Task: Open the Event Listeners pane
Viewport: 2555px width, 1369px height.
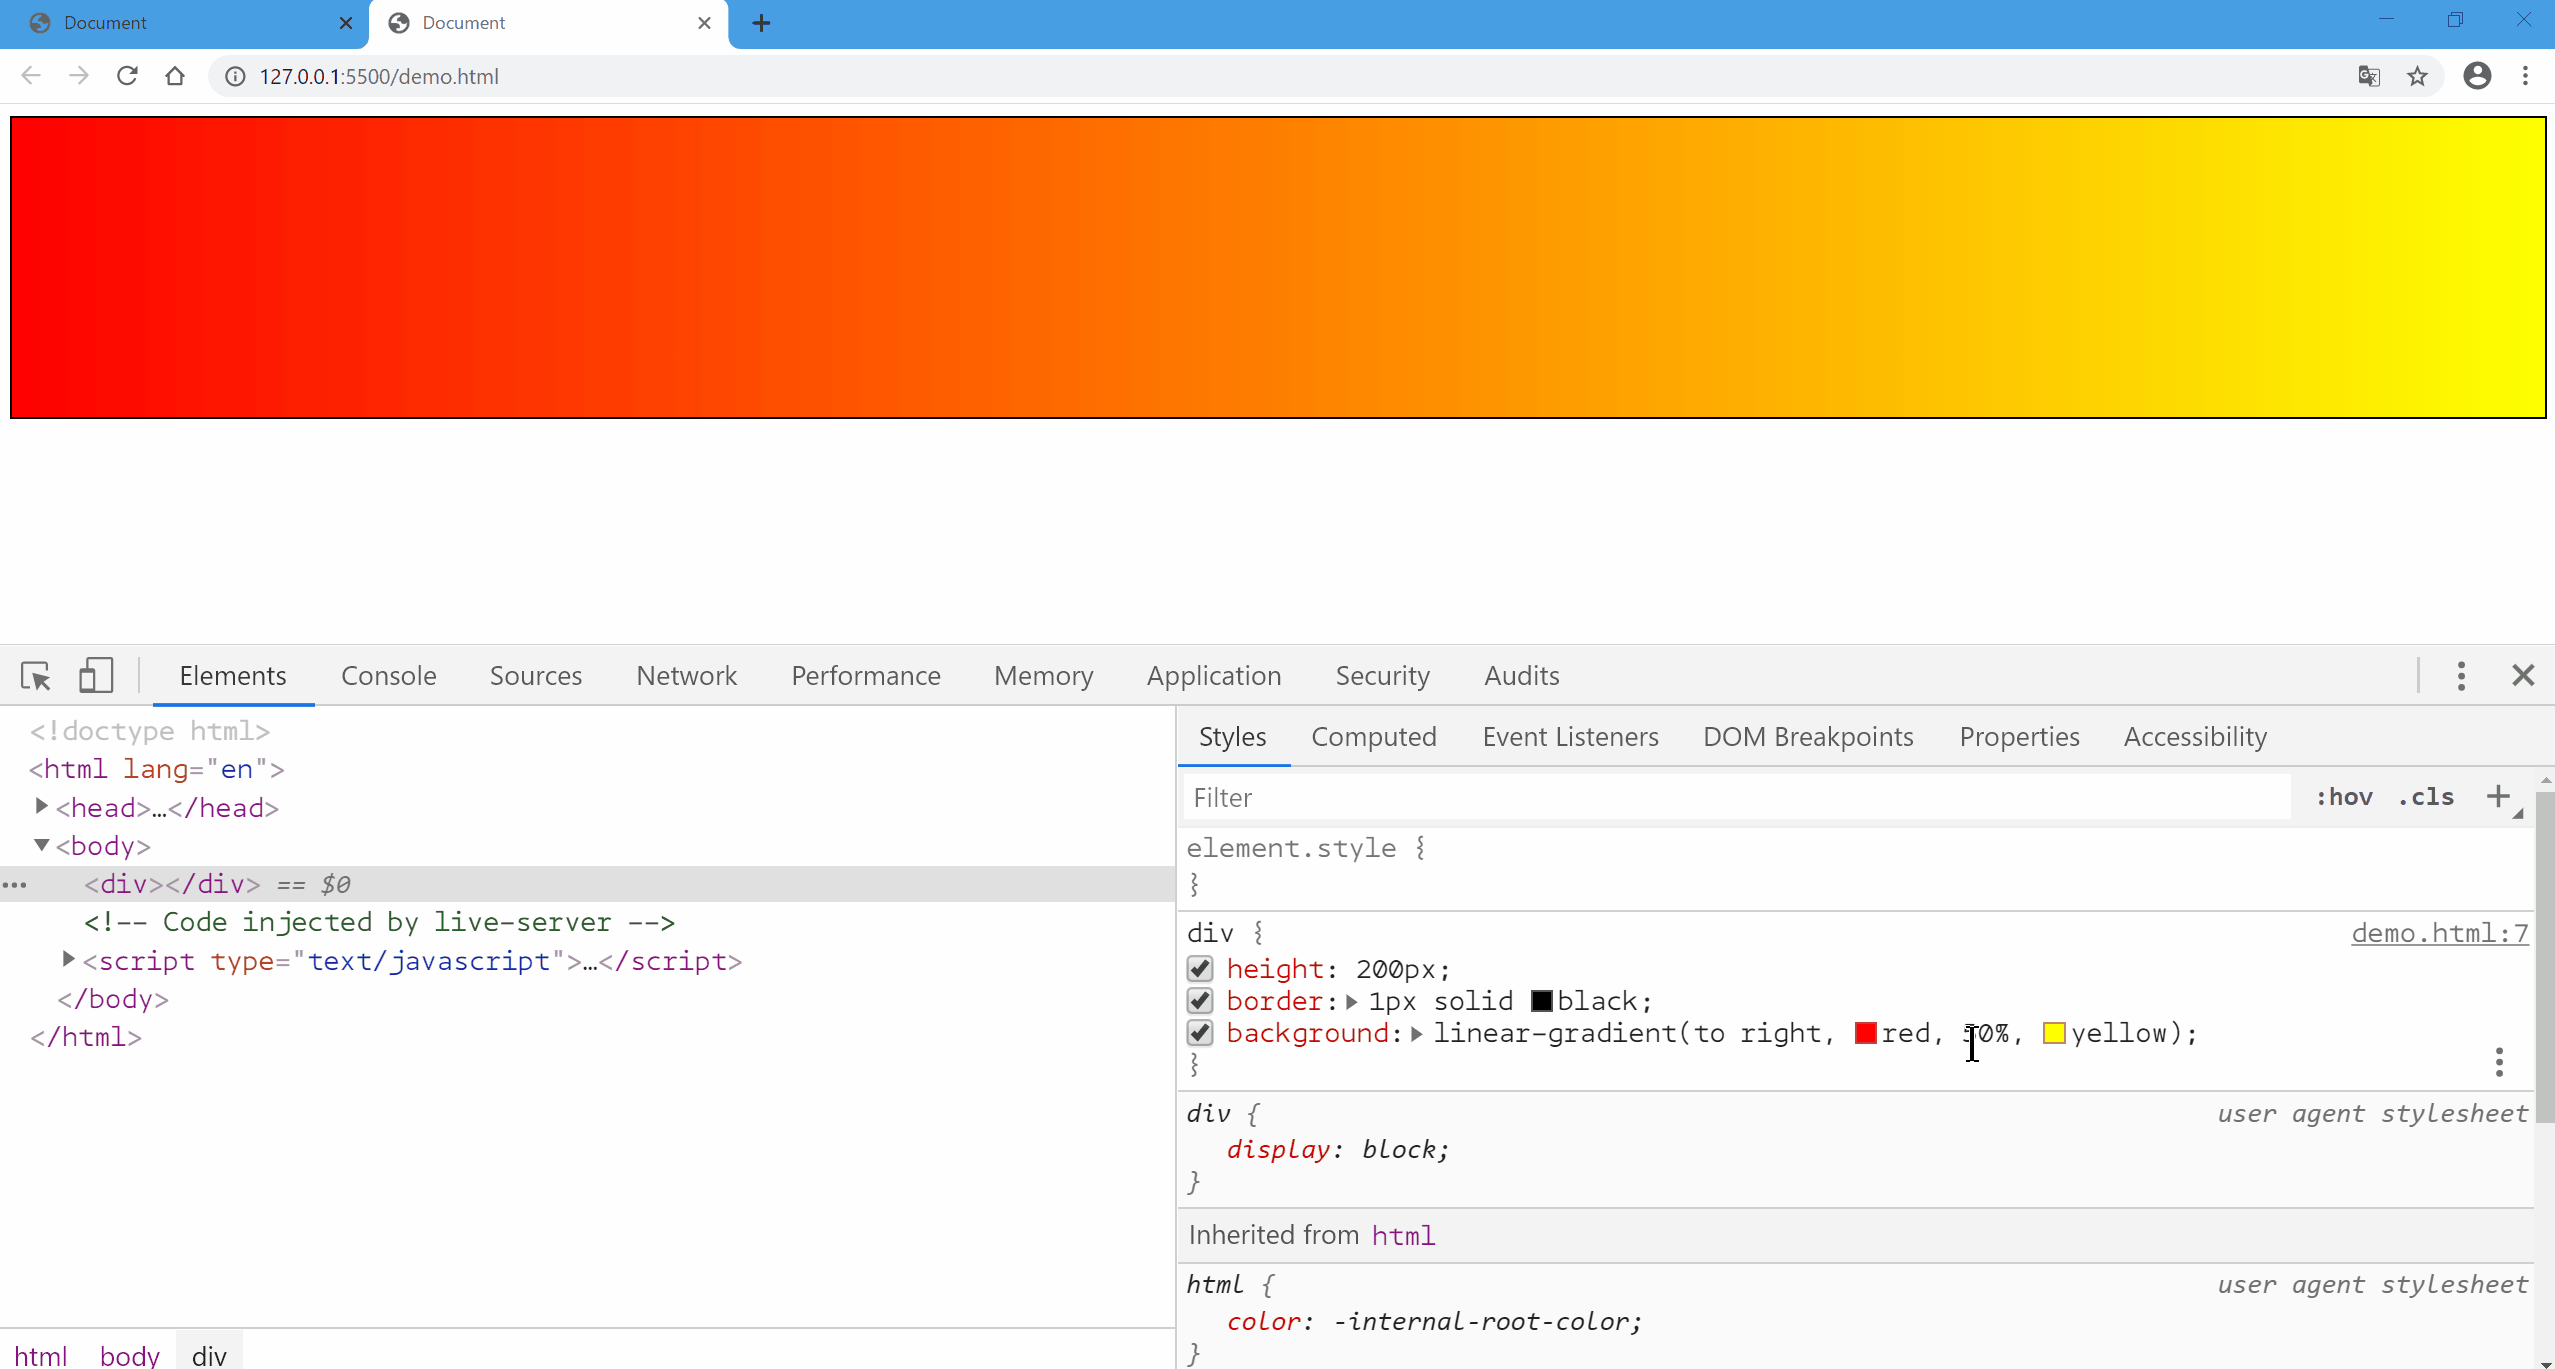Action: click(1571, 737)
